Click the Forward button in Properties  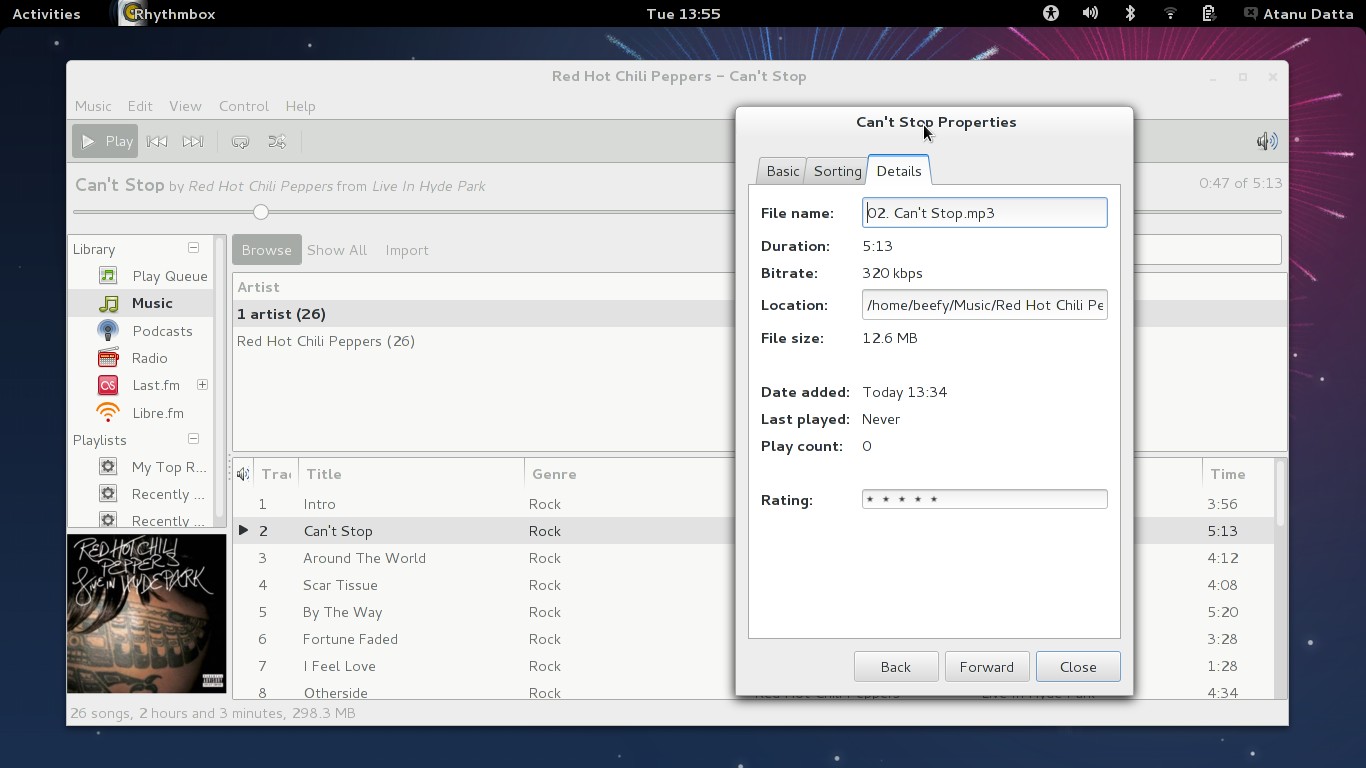tap(986, 667)
